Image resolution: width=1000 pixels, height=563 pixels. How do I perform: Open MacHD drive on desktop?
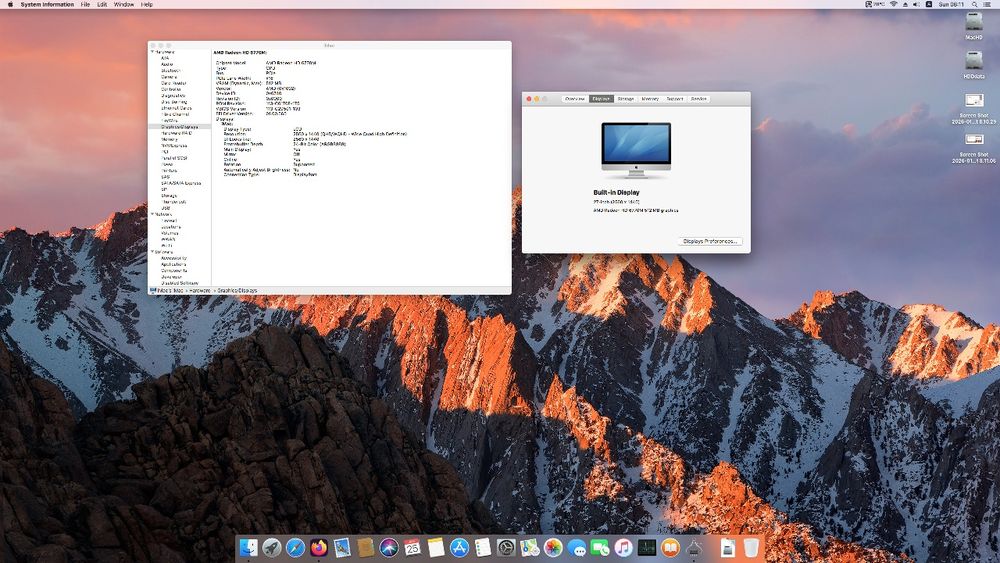tap(974, 22)
